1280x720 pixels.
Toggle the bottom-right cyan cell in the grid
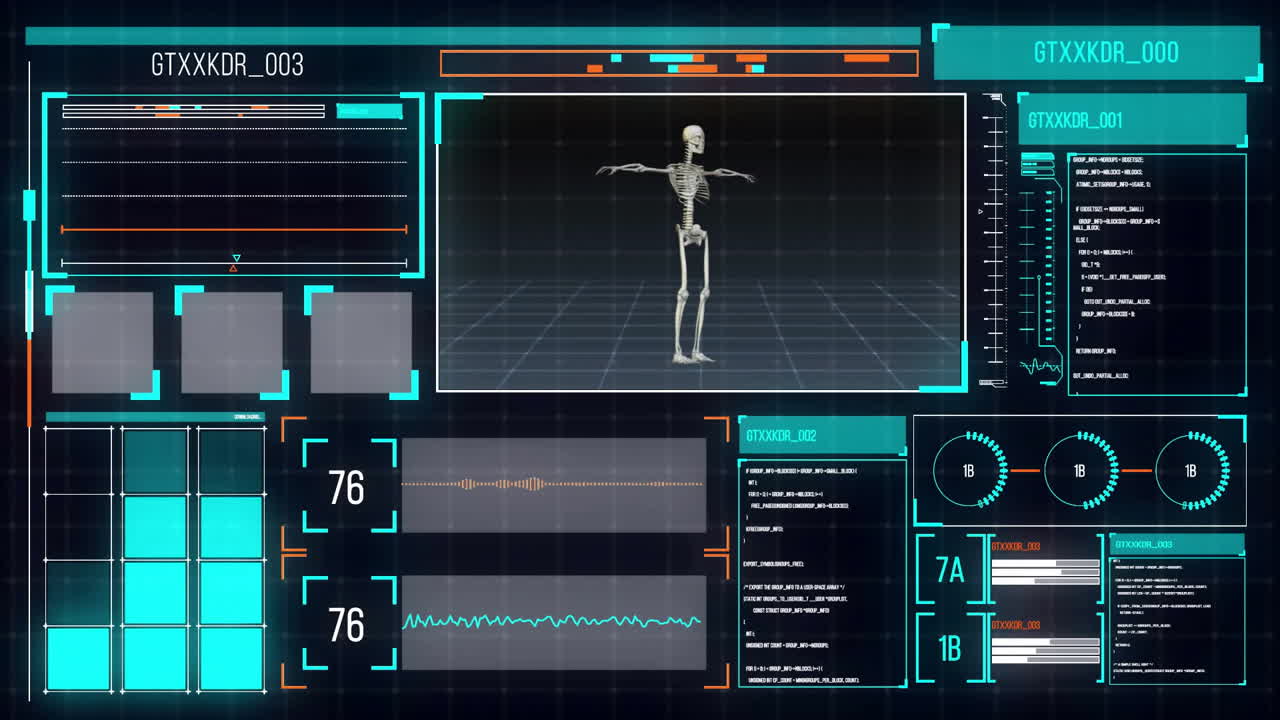(x=231, y=658)
